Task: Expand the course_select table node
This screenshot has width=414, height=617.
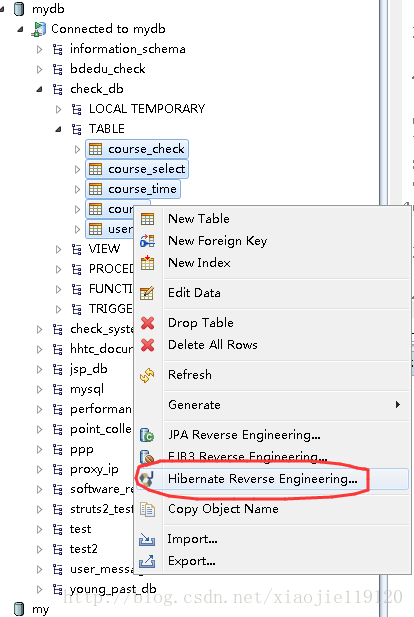Action: 77,169
